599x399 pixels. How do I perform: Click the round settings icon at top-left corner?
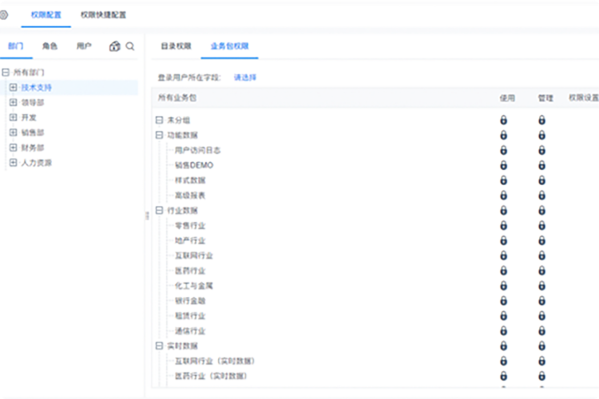click(x=3, y=15)
